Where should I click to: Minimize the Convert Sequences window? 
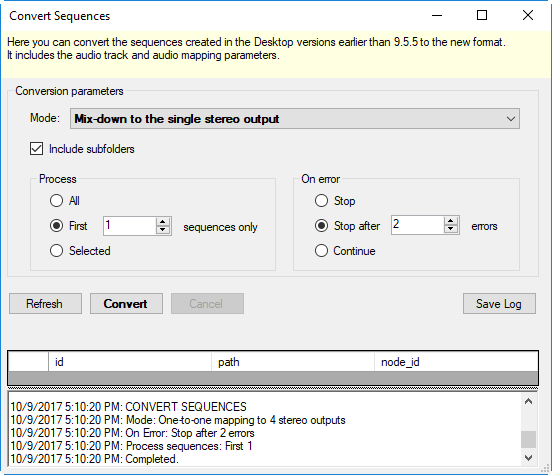point(437,15)
